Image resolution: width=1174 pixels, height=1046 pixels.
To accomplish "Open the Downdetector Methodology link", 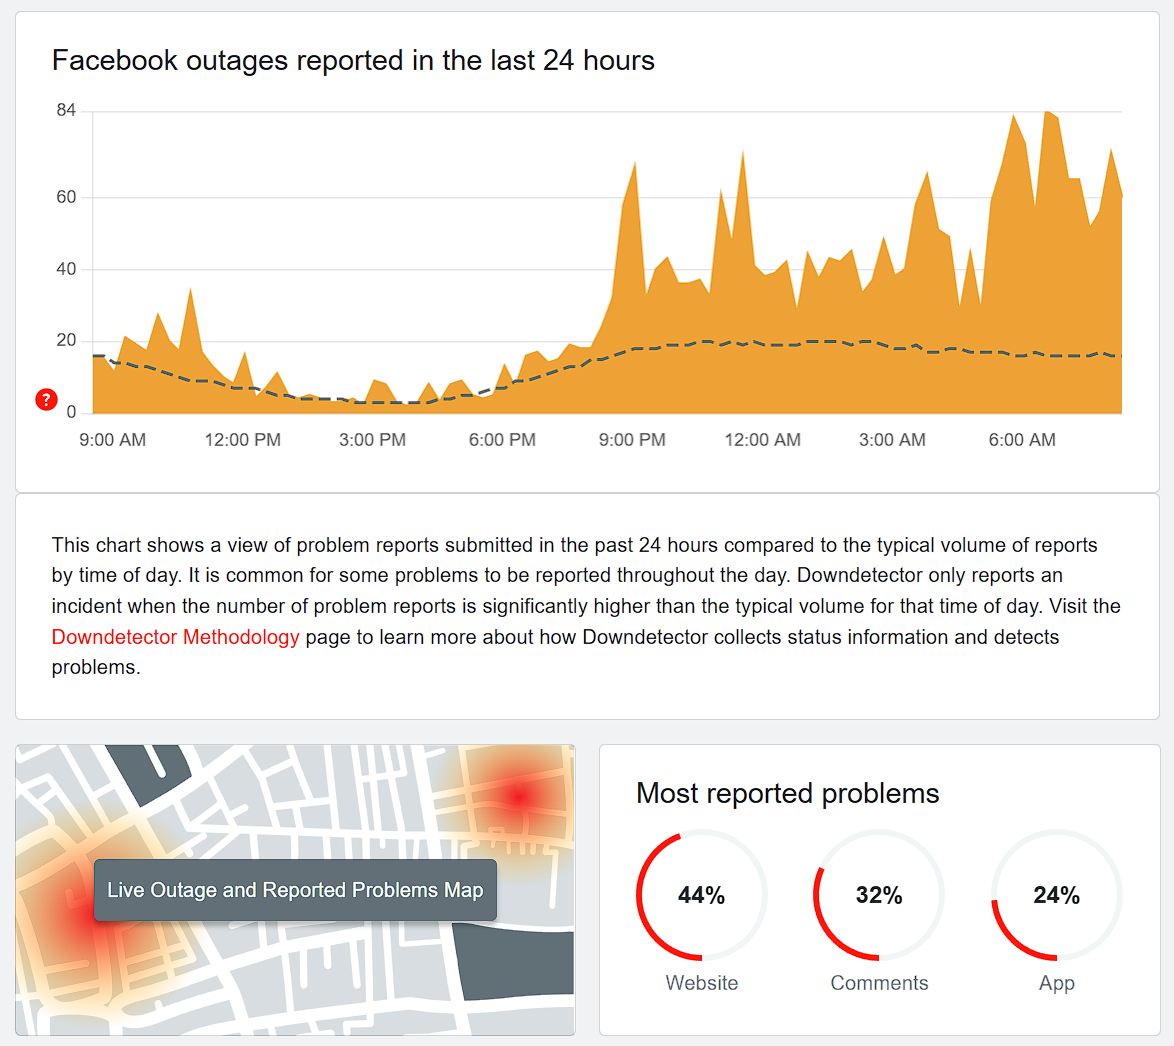I will (175, 637).
